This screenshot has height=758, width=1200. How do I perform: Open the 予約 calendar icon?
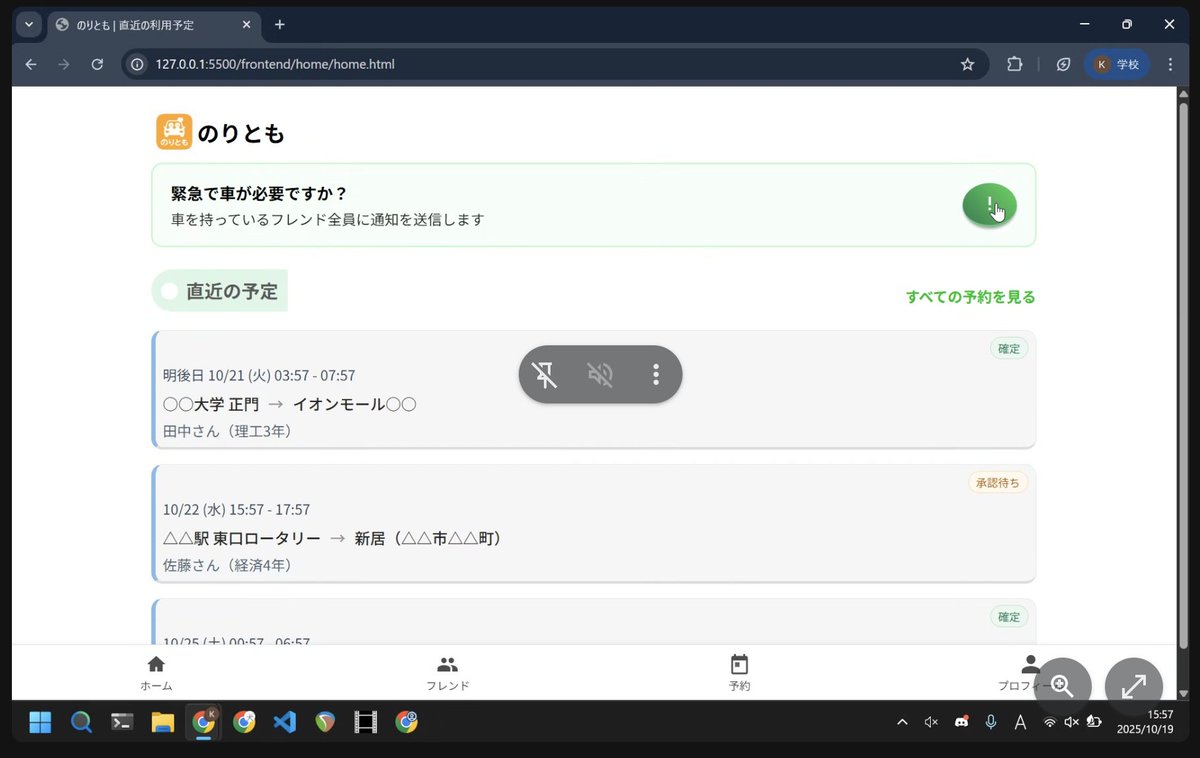[x=739, y=670]
